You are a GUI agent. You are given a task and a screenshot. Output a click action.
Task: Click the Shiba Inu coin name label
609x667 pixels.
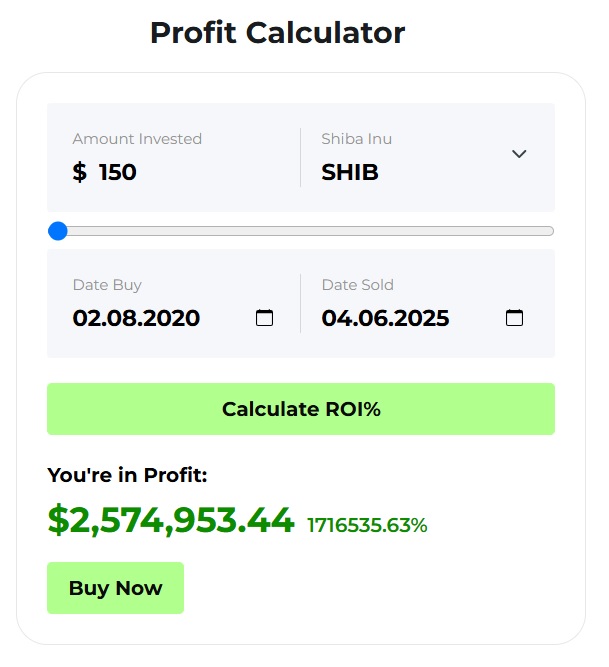tap(358, 139)
